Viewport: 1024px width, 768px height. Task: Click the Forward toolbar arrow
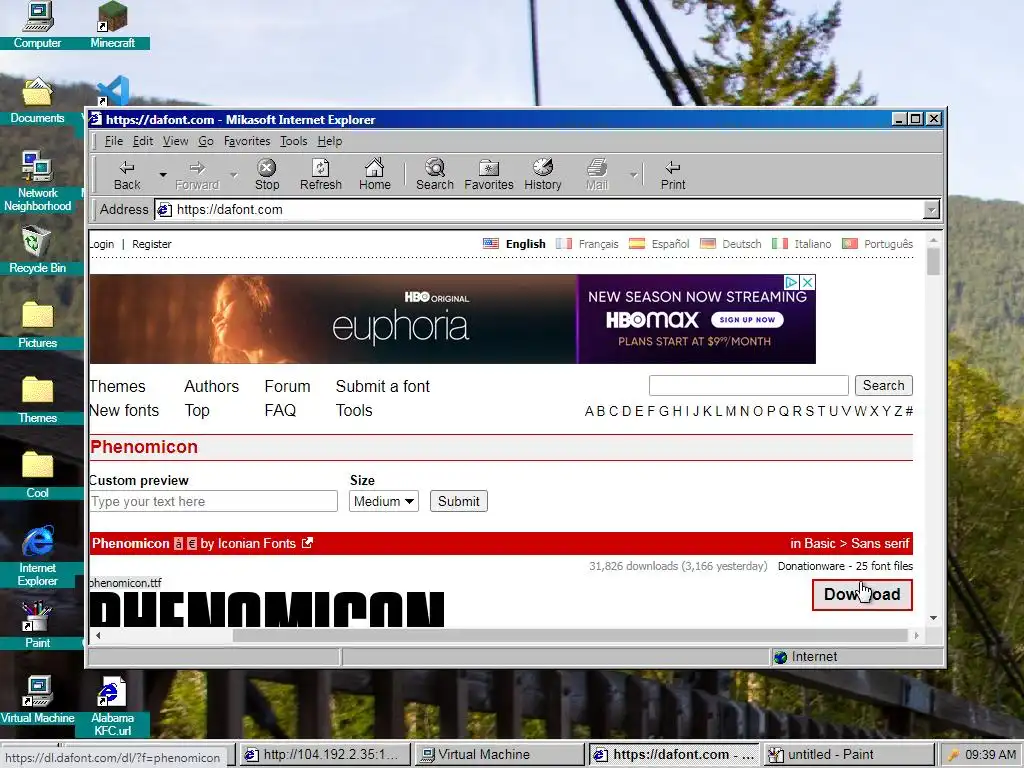point(197,174)
